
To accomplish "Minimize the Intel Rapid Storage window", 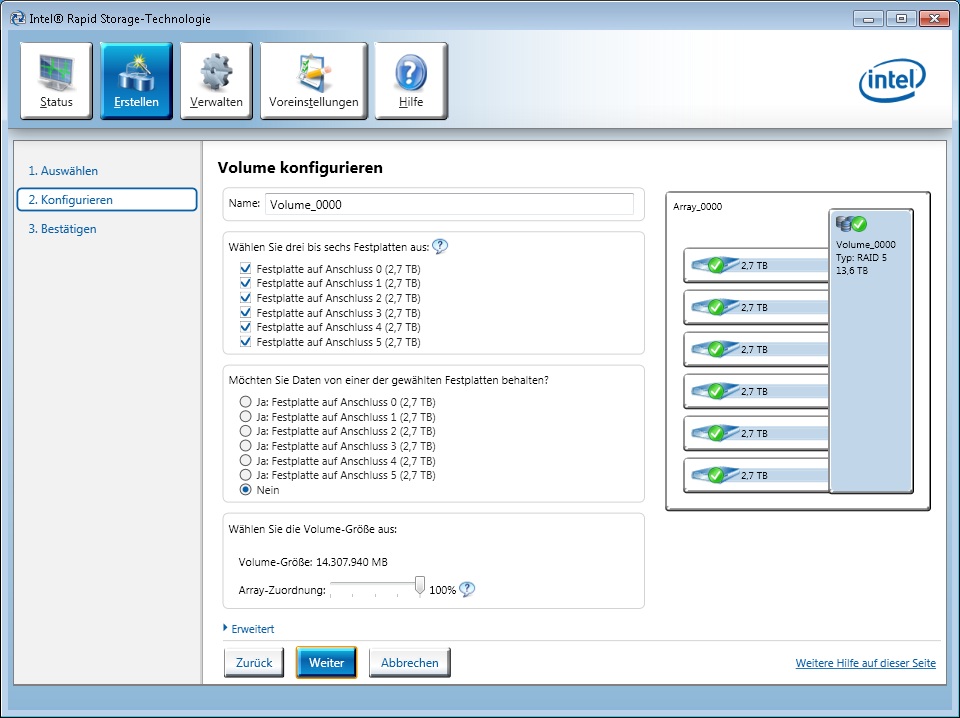I will [868, 19].
